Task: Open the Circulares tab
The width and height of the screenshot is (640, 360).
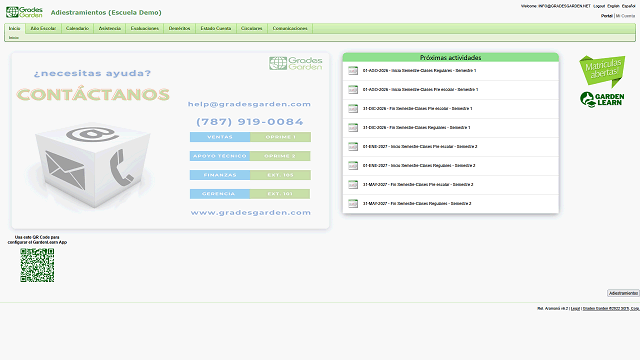Action: click(x=251, y=28)
